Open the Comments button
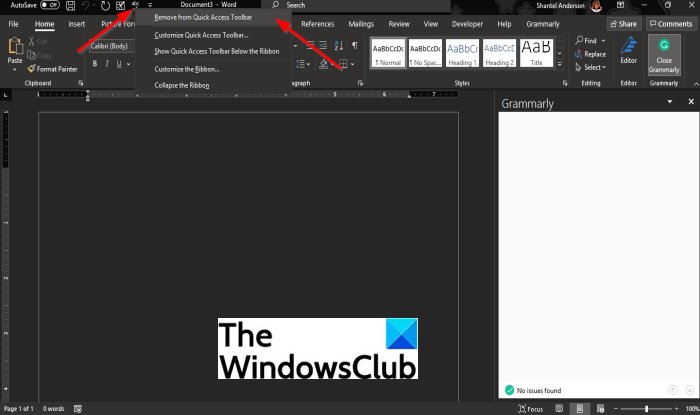Screen dimensions: 700x415 click(x=671, y=24)
